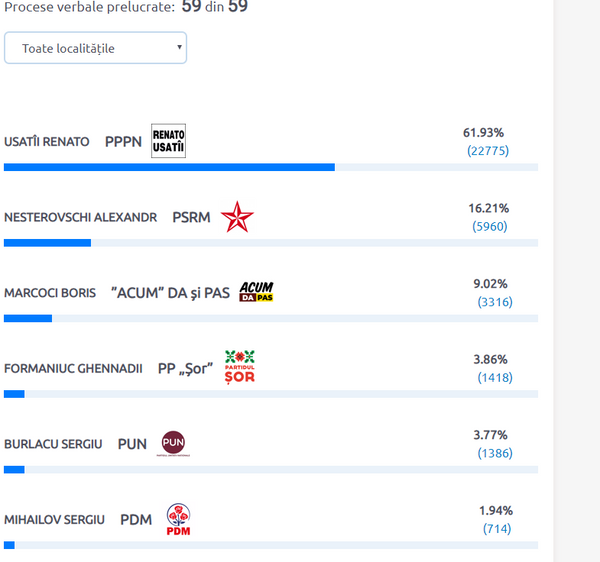Viewport: 600px width, 562px height.
Task: Select candidate name MARCOCI BORIS
Action: tap(50, 293)
